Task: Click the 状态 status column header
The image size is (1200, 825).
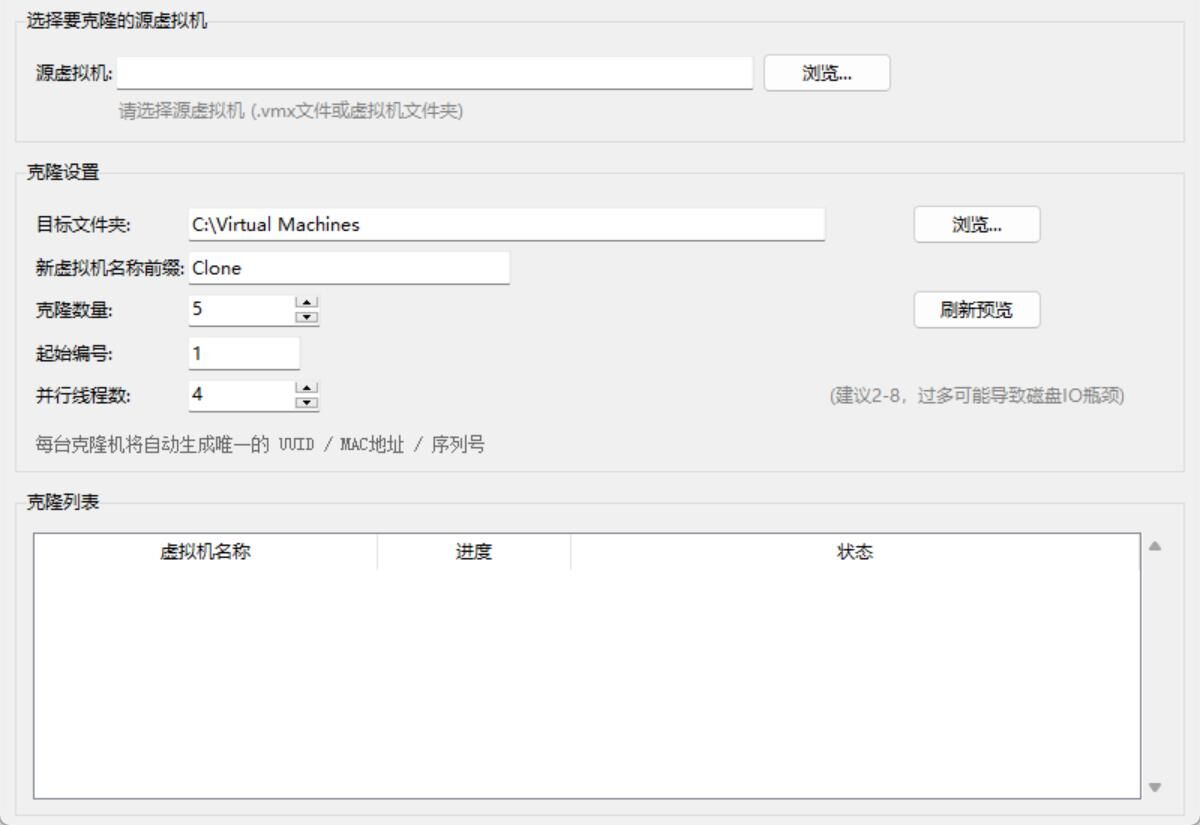Action: (x=854, y=552)
